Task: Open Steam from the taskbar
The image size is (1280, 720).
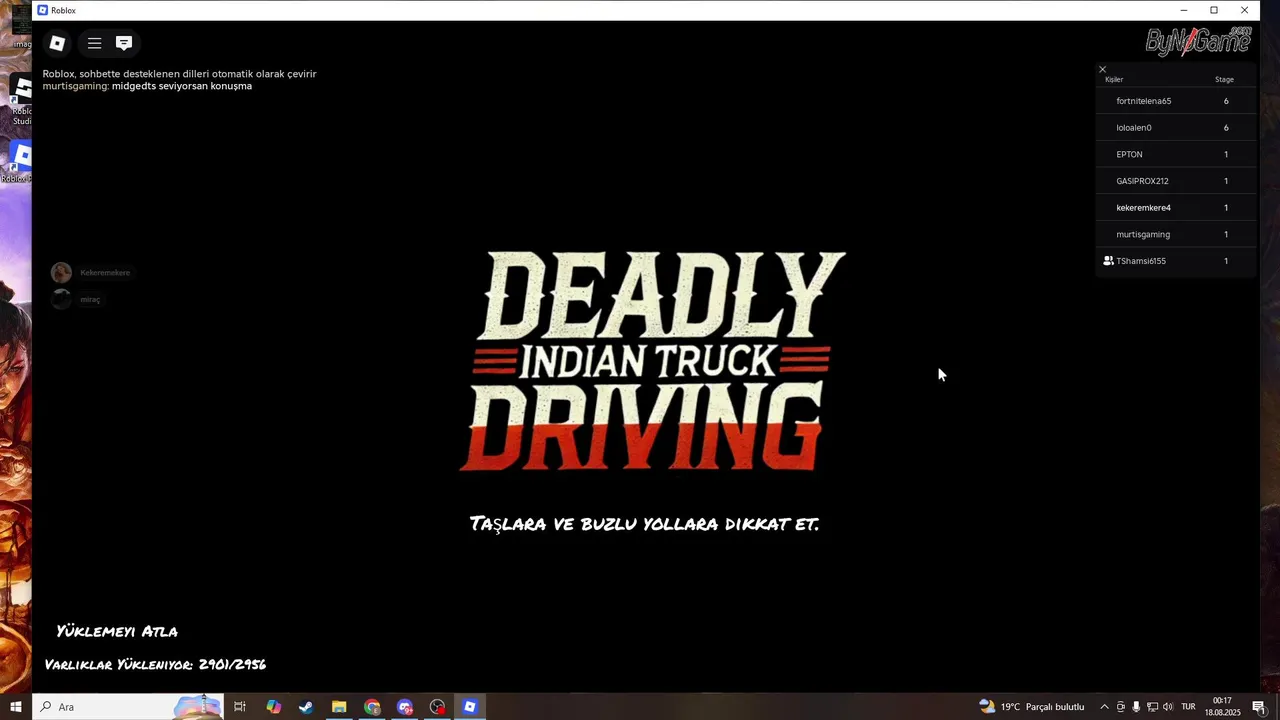Action: click(x=306, y=707)
